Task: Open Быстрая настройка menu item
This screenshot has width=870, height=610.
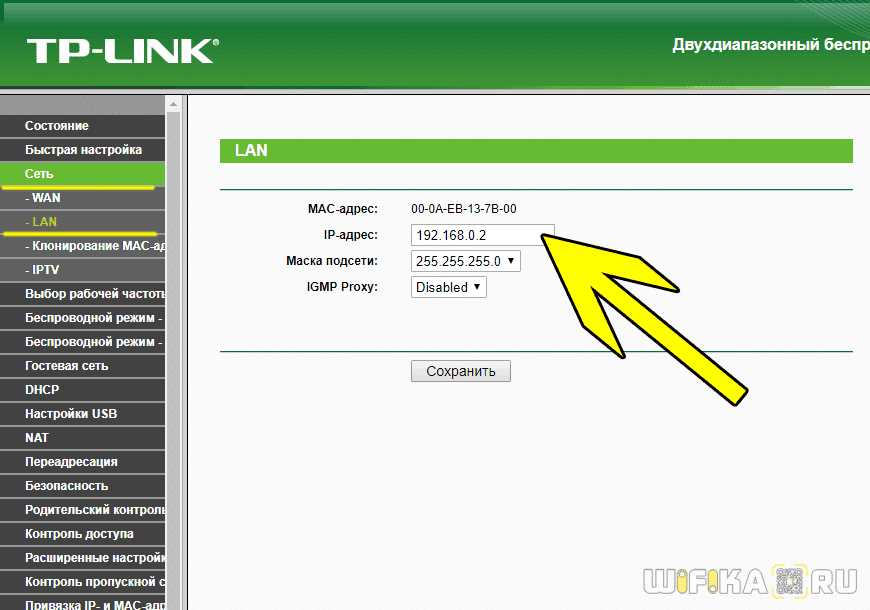Action: pos(83,150)
